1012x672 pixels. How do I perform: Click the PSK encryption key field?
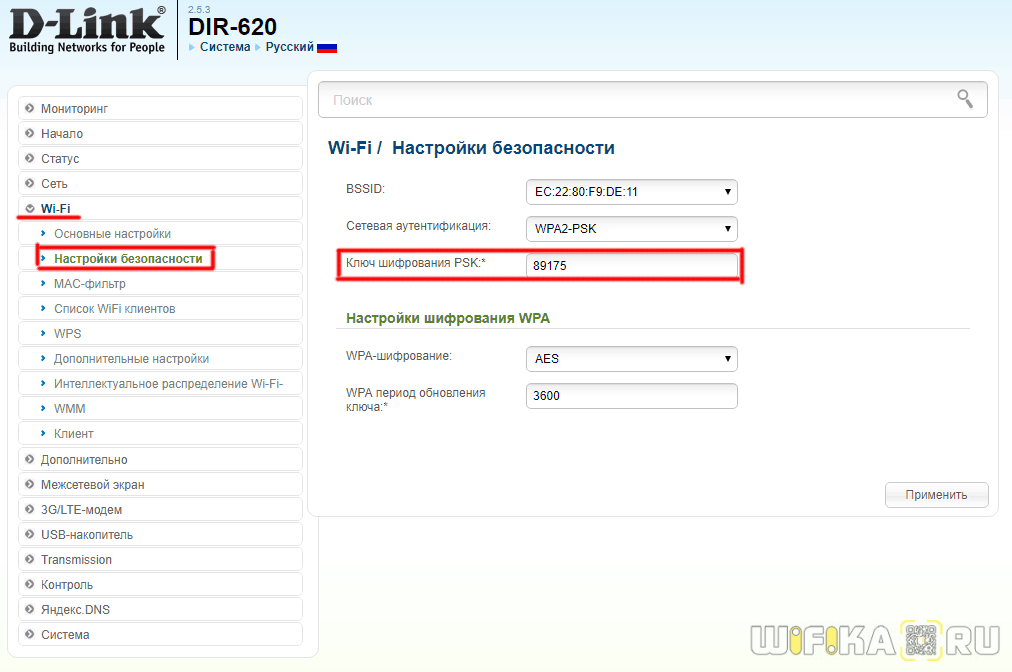(x=631, y=266)
